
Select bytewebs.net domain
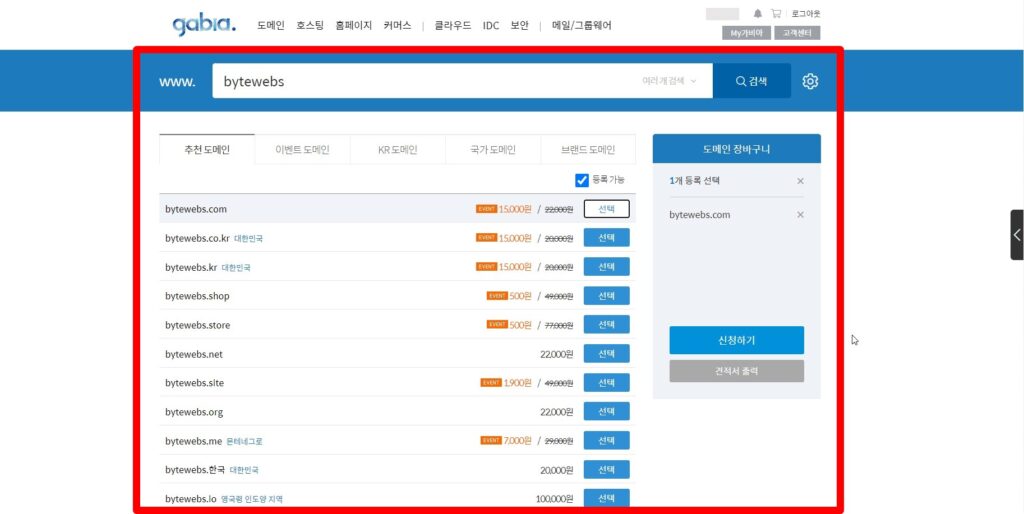(607, 353)
